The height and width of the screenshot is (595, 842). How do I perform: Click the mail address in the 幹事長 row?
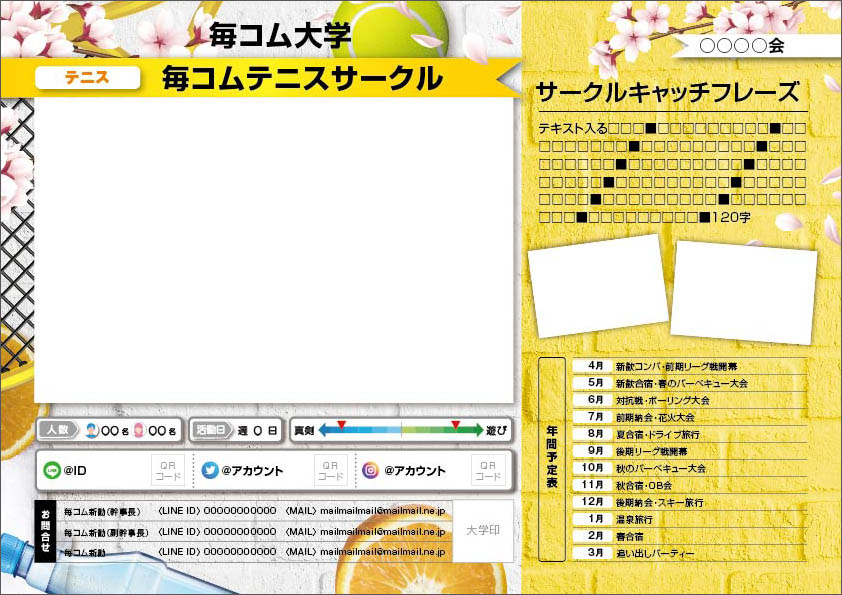coord(382,511)
